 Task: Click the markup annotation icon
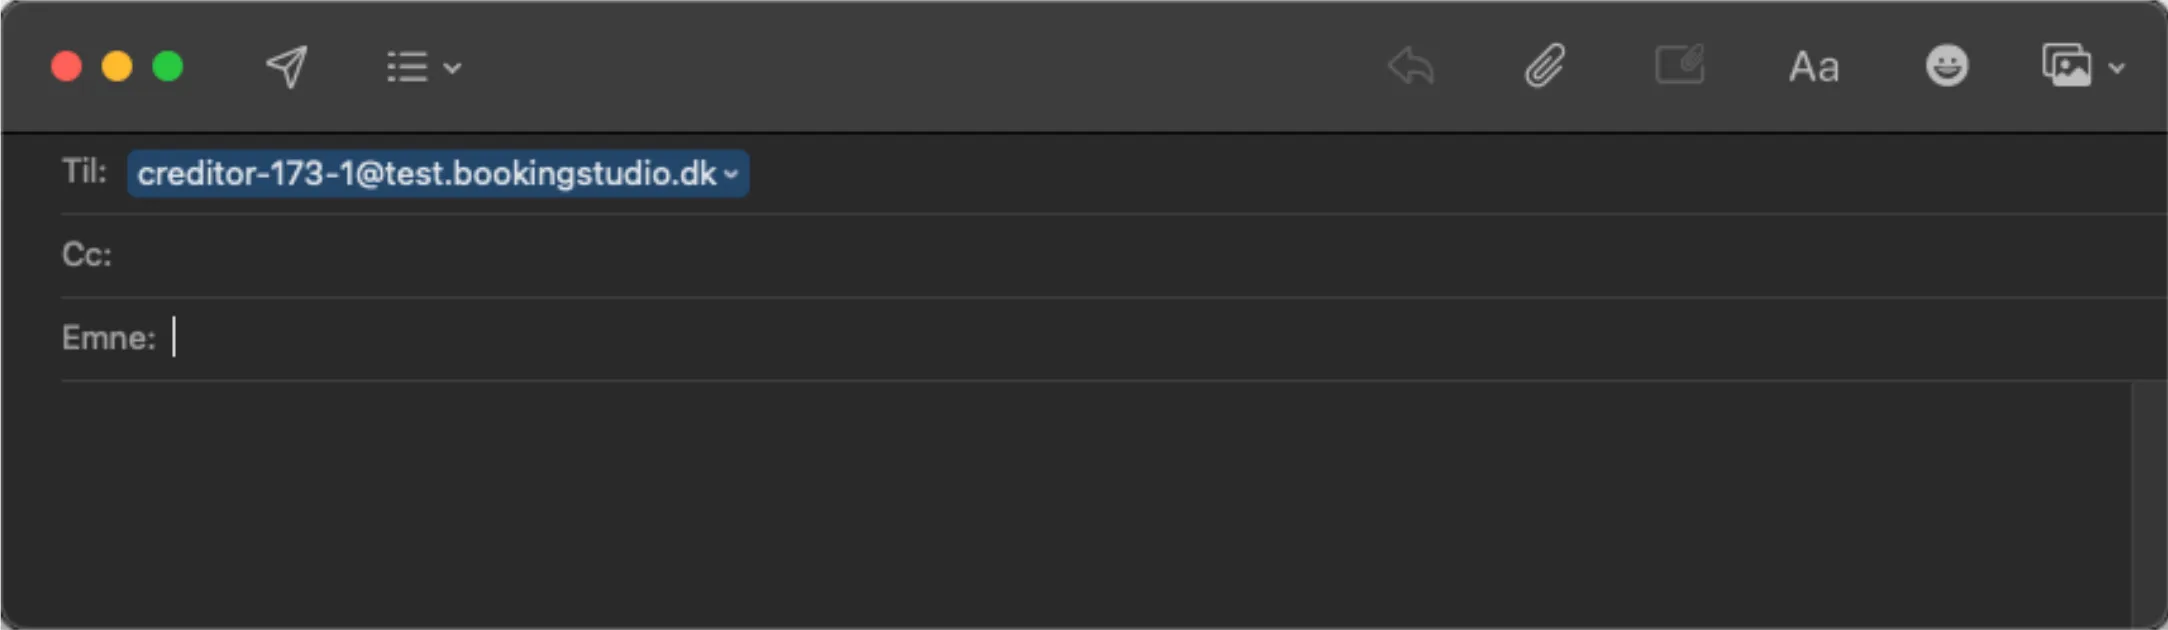click(x=1680, y=66)
